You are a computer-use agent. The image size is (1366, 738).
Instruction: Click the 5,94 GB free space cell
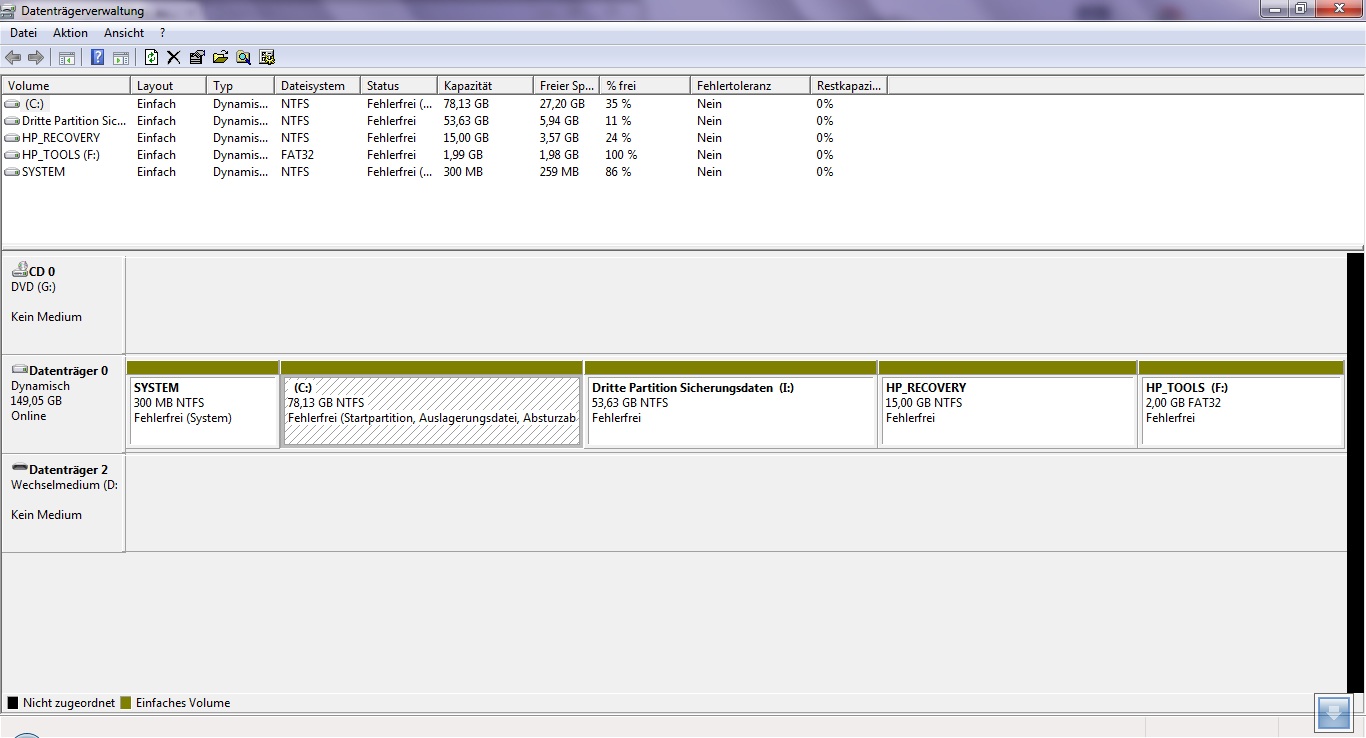pyautogui.click(x=559, y=121)
